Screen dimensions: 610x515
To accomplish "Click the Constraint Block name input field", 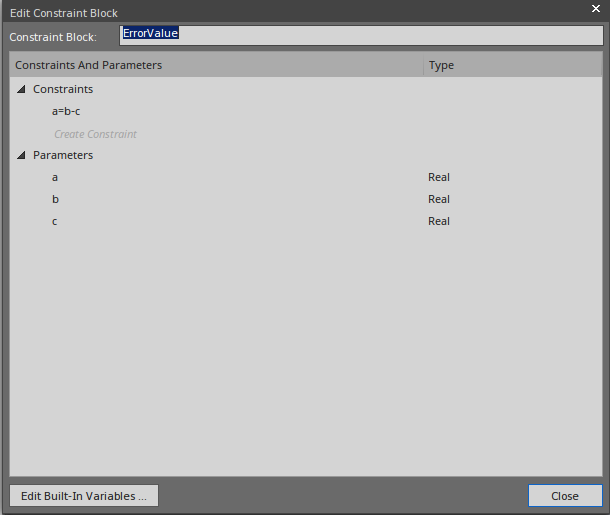I will coord(361,35).
